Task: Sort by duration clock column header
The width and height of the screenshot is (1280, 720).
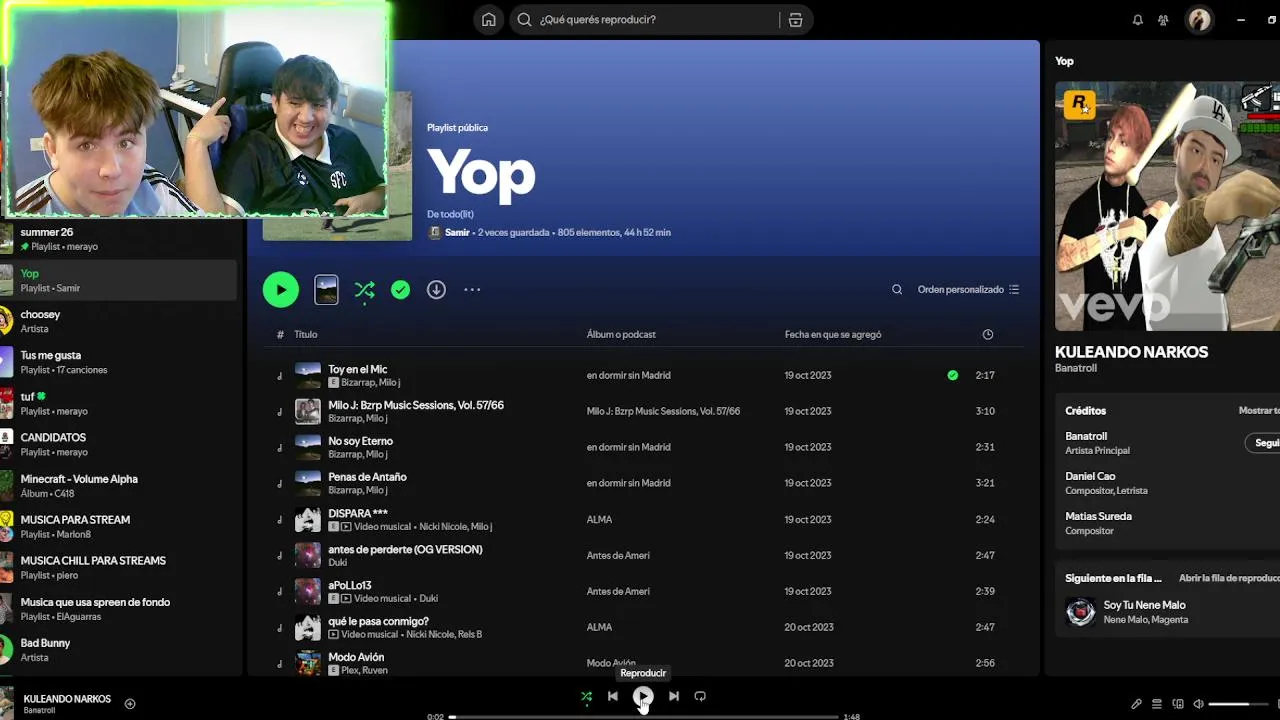Action: (988, 334)
